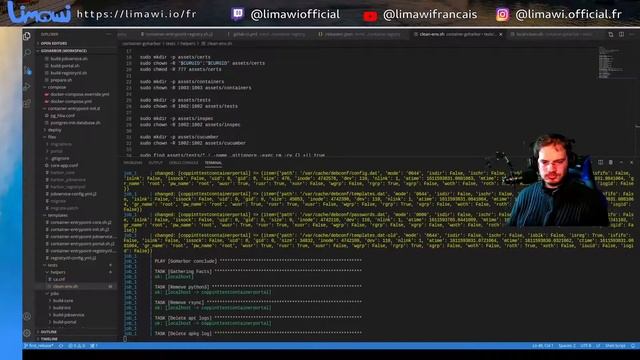Image resolution: width=640 pixels, height=360 pixels.
Task: Click the Limawi logo
Action: pyautogui.click(x=39, y=13)
